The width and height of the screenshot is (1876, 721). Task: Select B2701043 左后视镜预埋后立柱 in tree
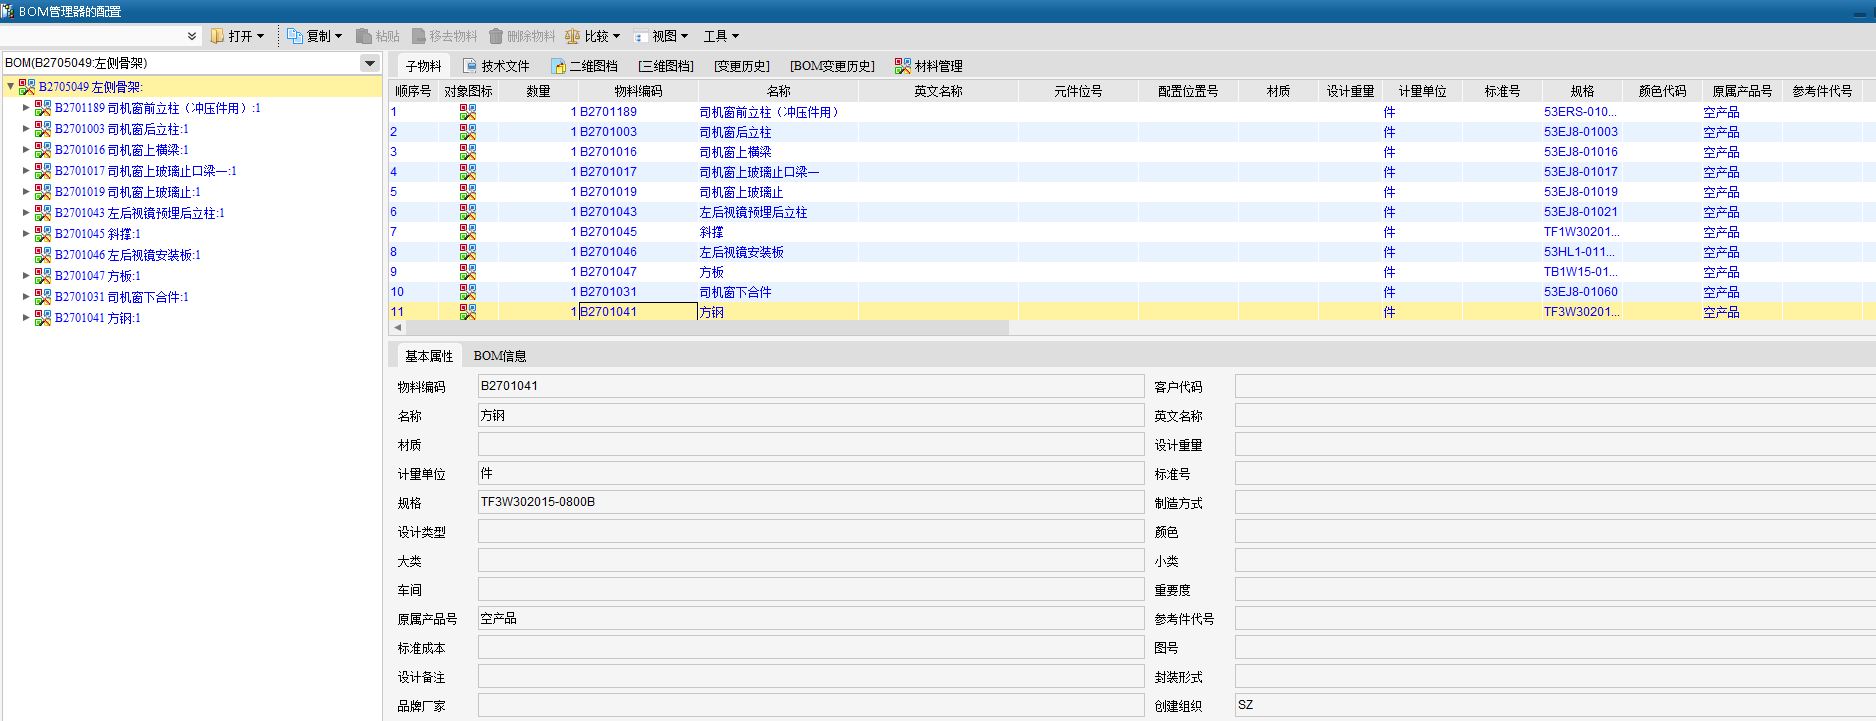coord(139,213)
